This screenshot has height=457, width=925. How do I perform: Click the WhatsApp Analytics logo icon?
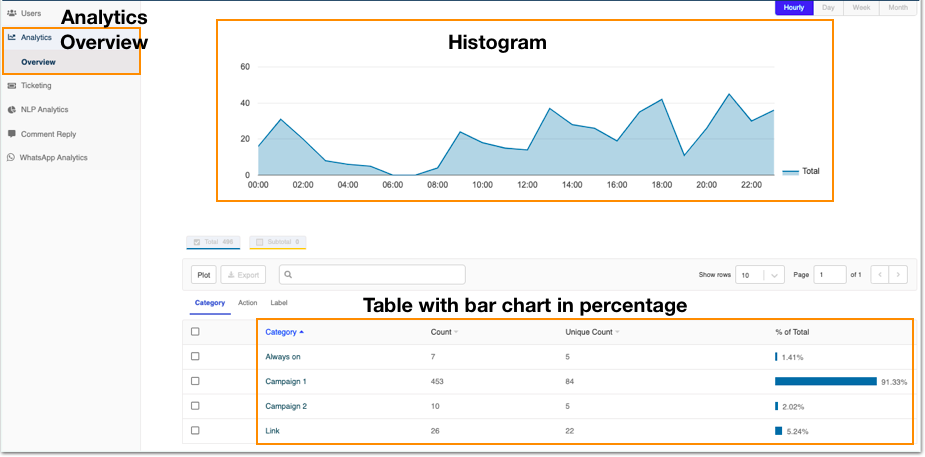click(x=11, y=158)
